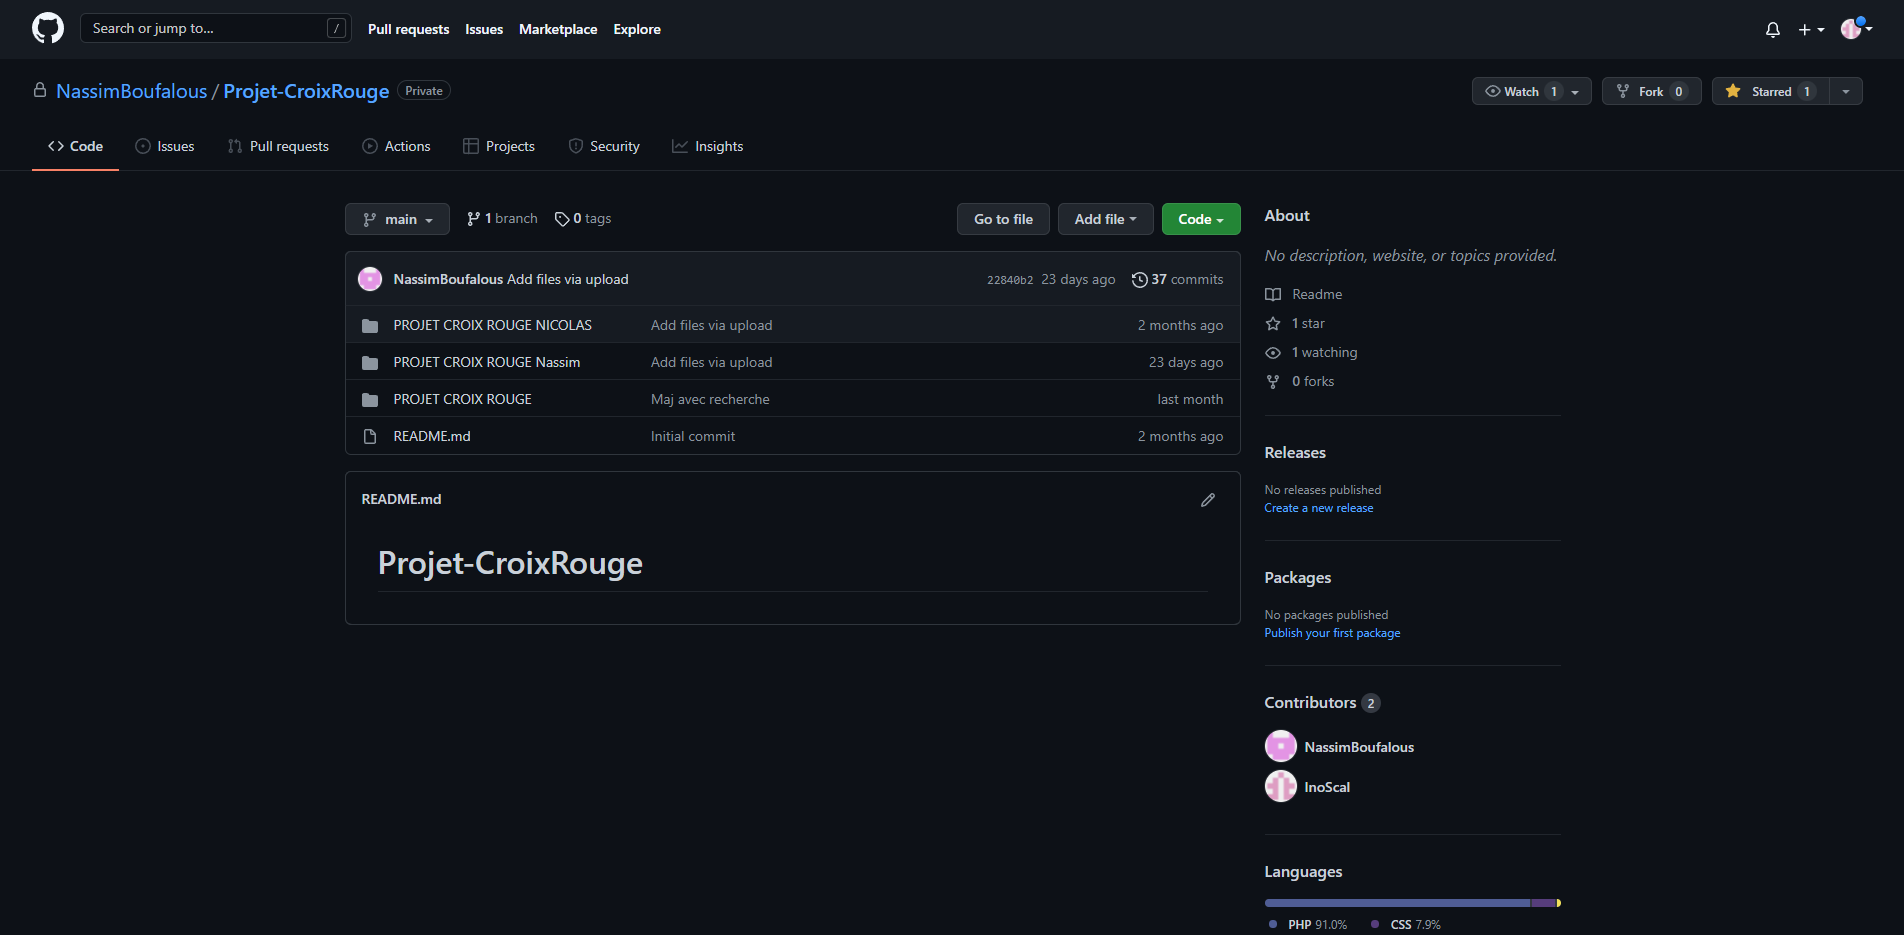
Task: Open the Maj avec recherche commit
Action: point(710,399)
